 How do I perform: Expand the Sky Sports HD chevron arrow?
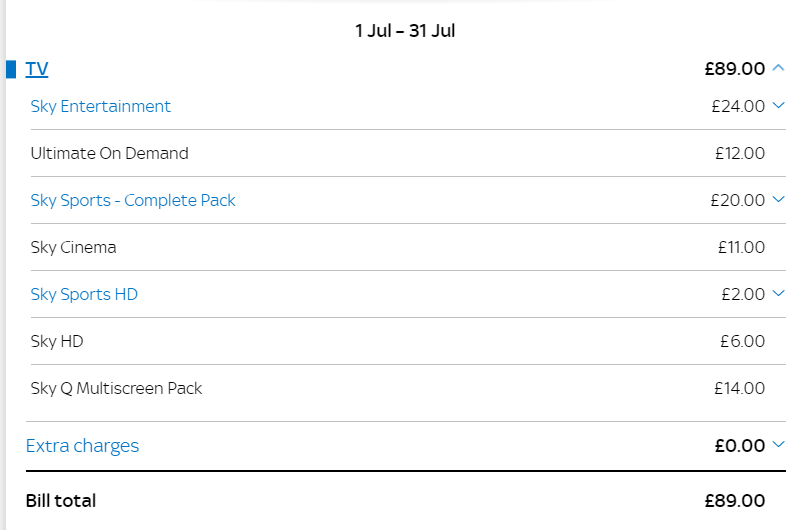tap(779, 293)
